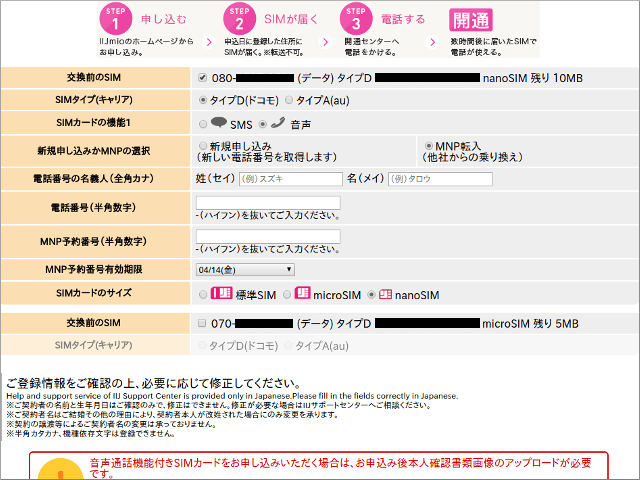Click the 電話番号の名義人(全角カナ) label

(93, 178)
